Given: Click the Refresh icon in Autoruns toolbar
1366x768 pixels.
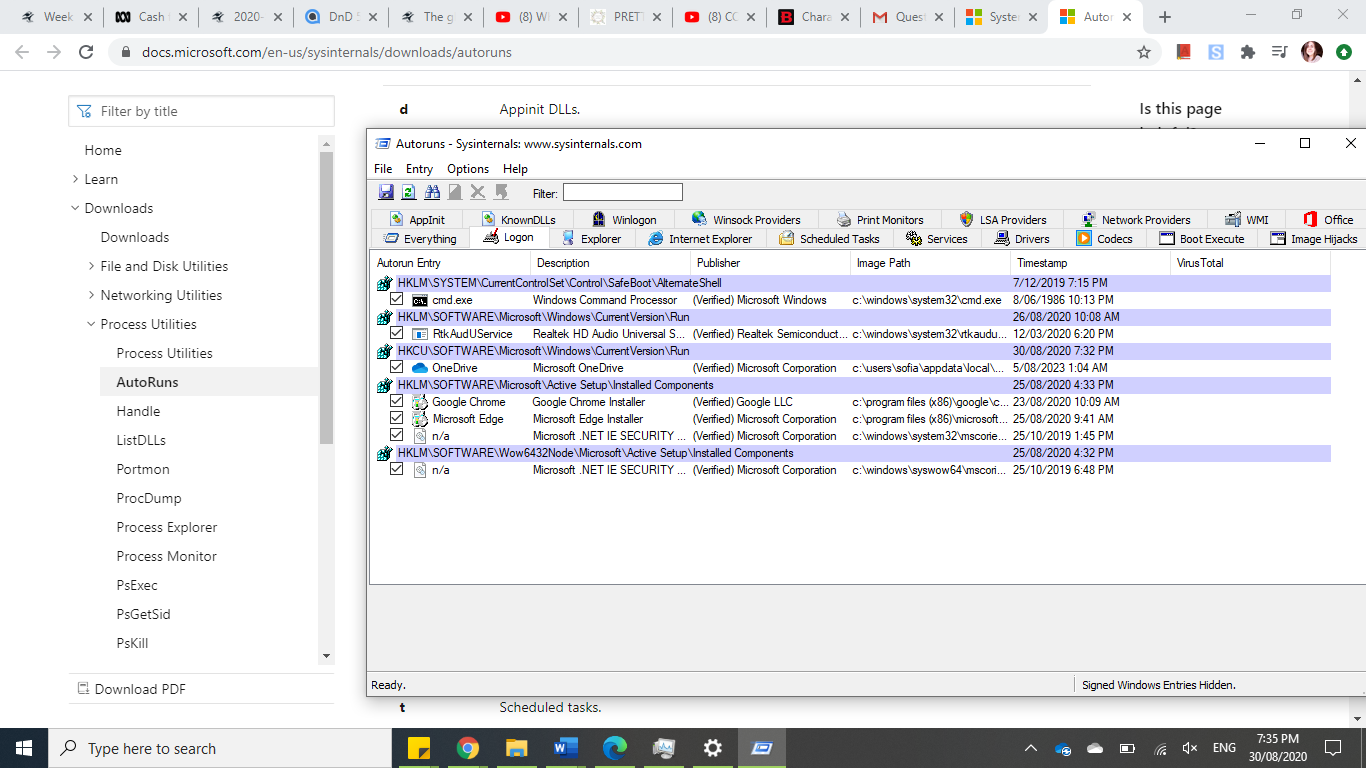Looking at the screenshot, I should click(408, 192).
